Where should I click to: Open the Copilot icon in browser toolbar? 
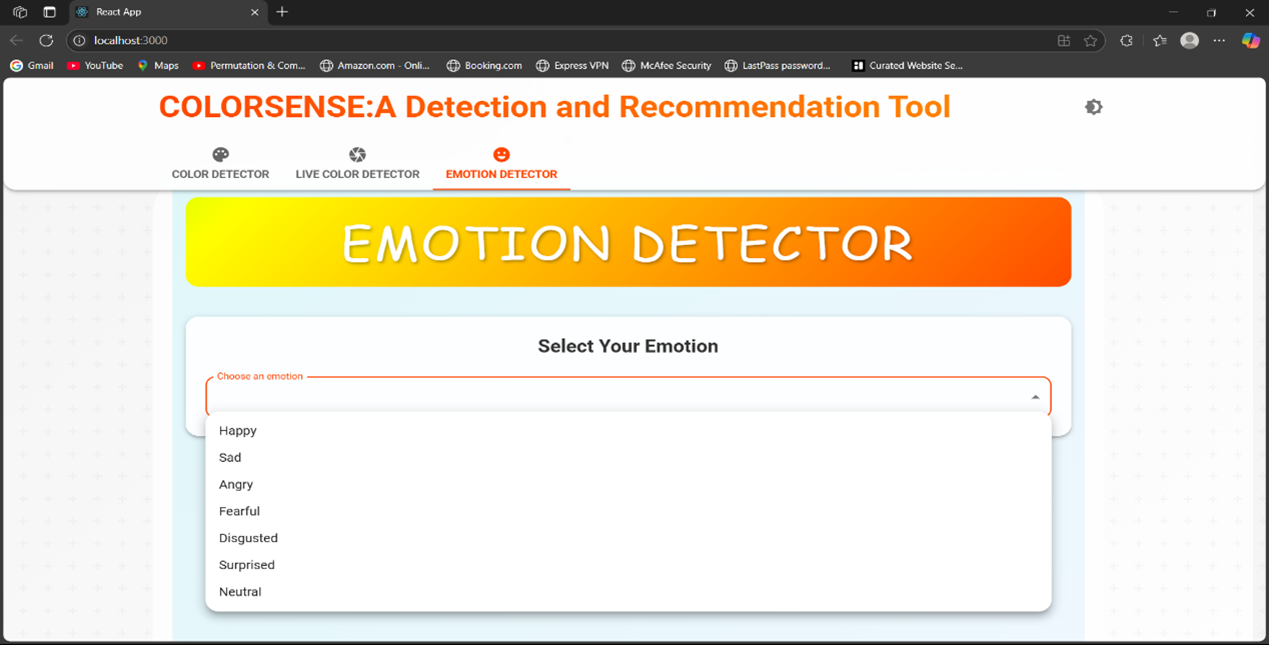point(1250,41)
